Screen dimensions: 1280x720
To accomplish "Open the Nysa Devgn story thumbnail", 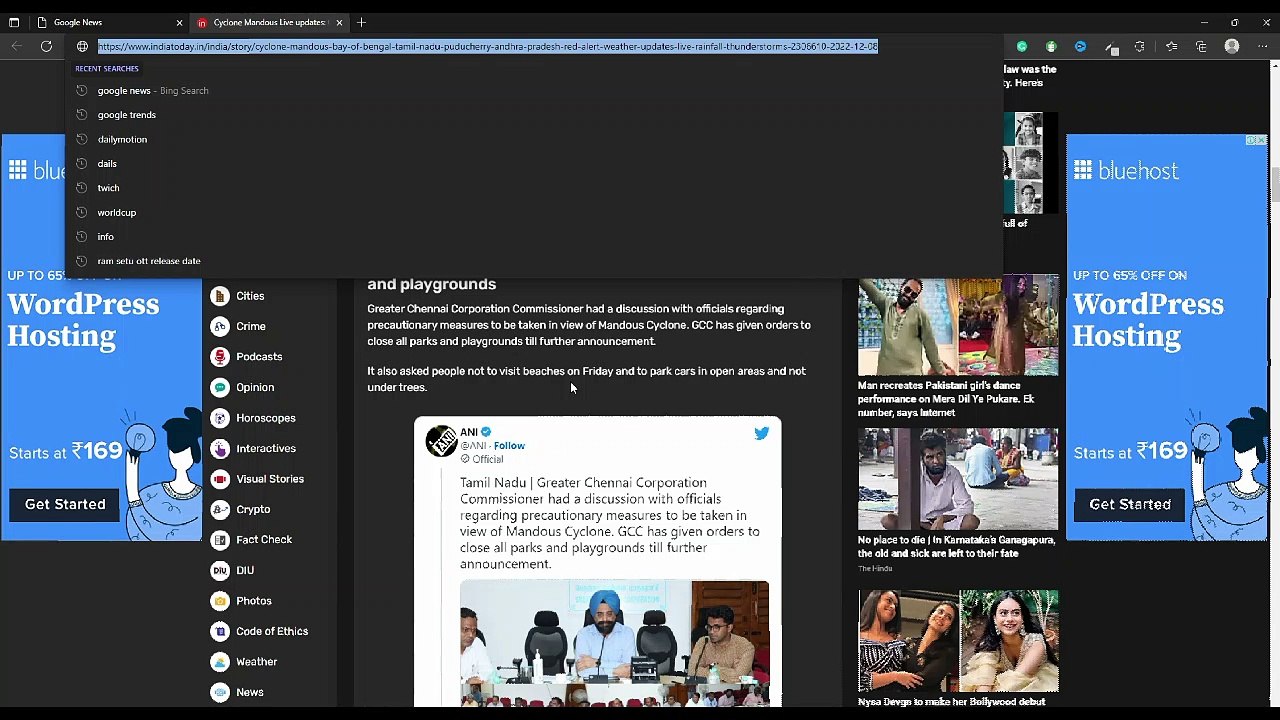I will pos(958,641).
